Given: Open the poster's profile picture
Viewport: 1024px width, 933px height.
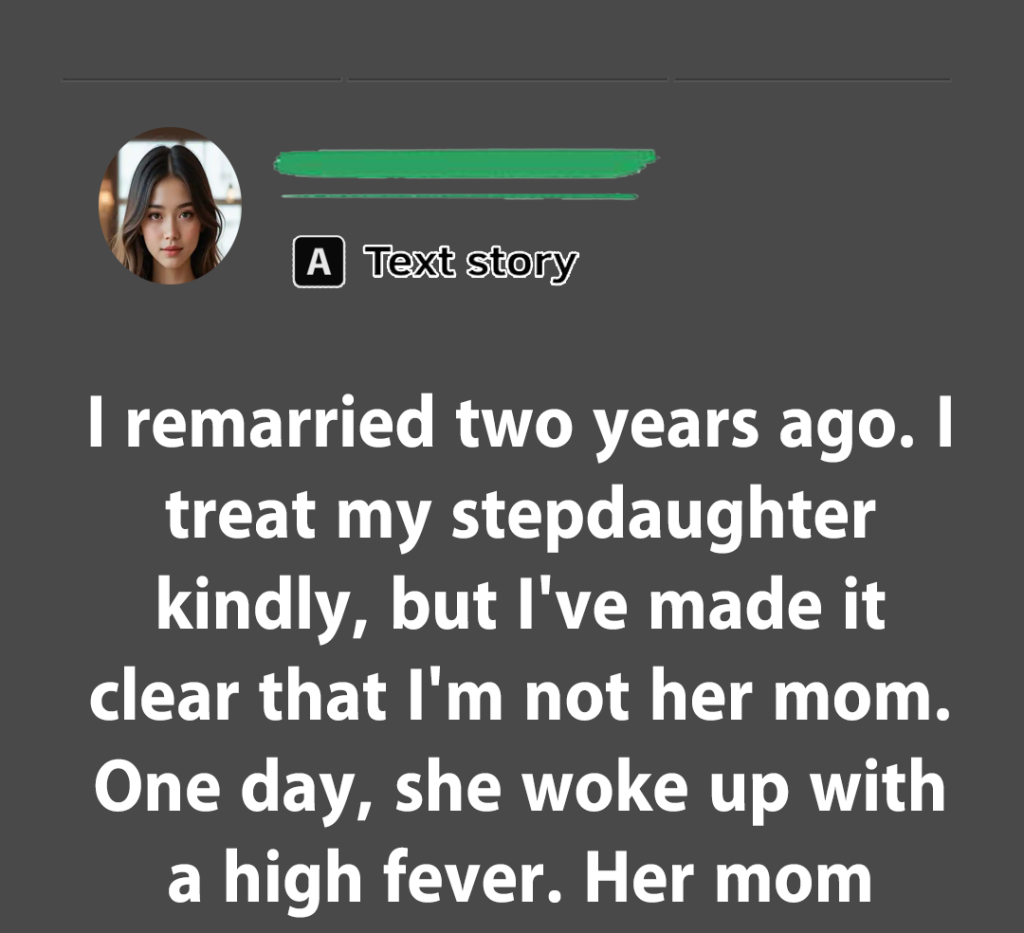Looking at the screenshot, I should click(x=170, y=205).
